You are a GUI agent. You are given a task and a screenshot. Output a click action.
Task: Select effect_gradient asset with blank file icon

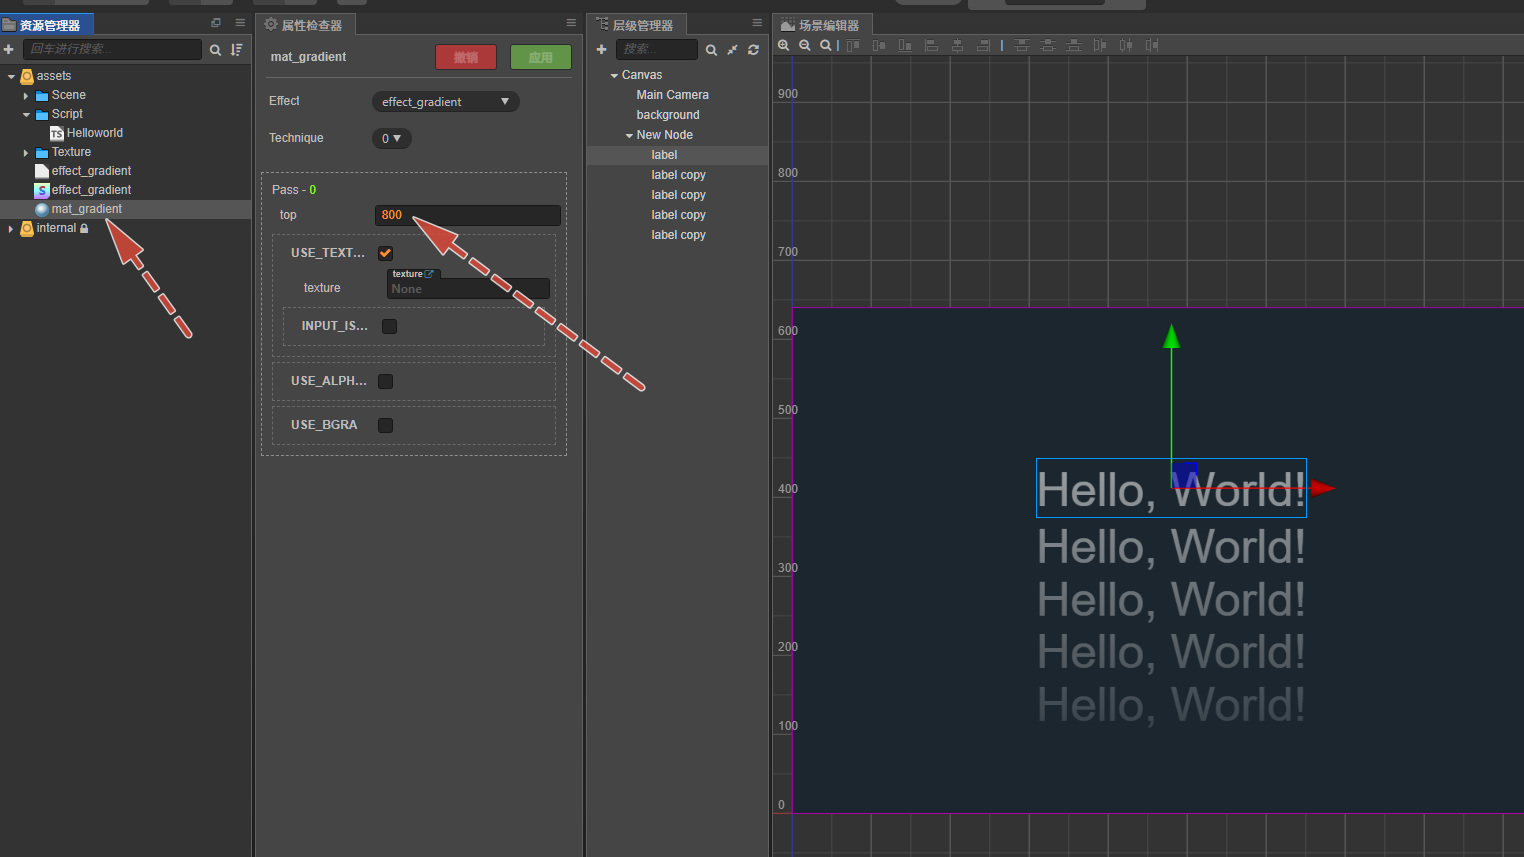tap(91, 171)
